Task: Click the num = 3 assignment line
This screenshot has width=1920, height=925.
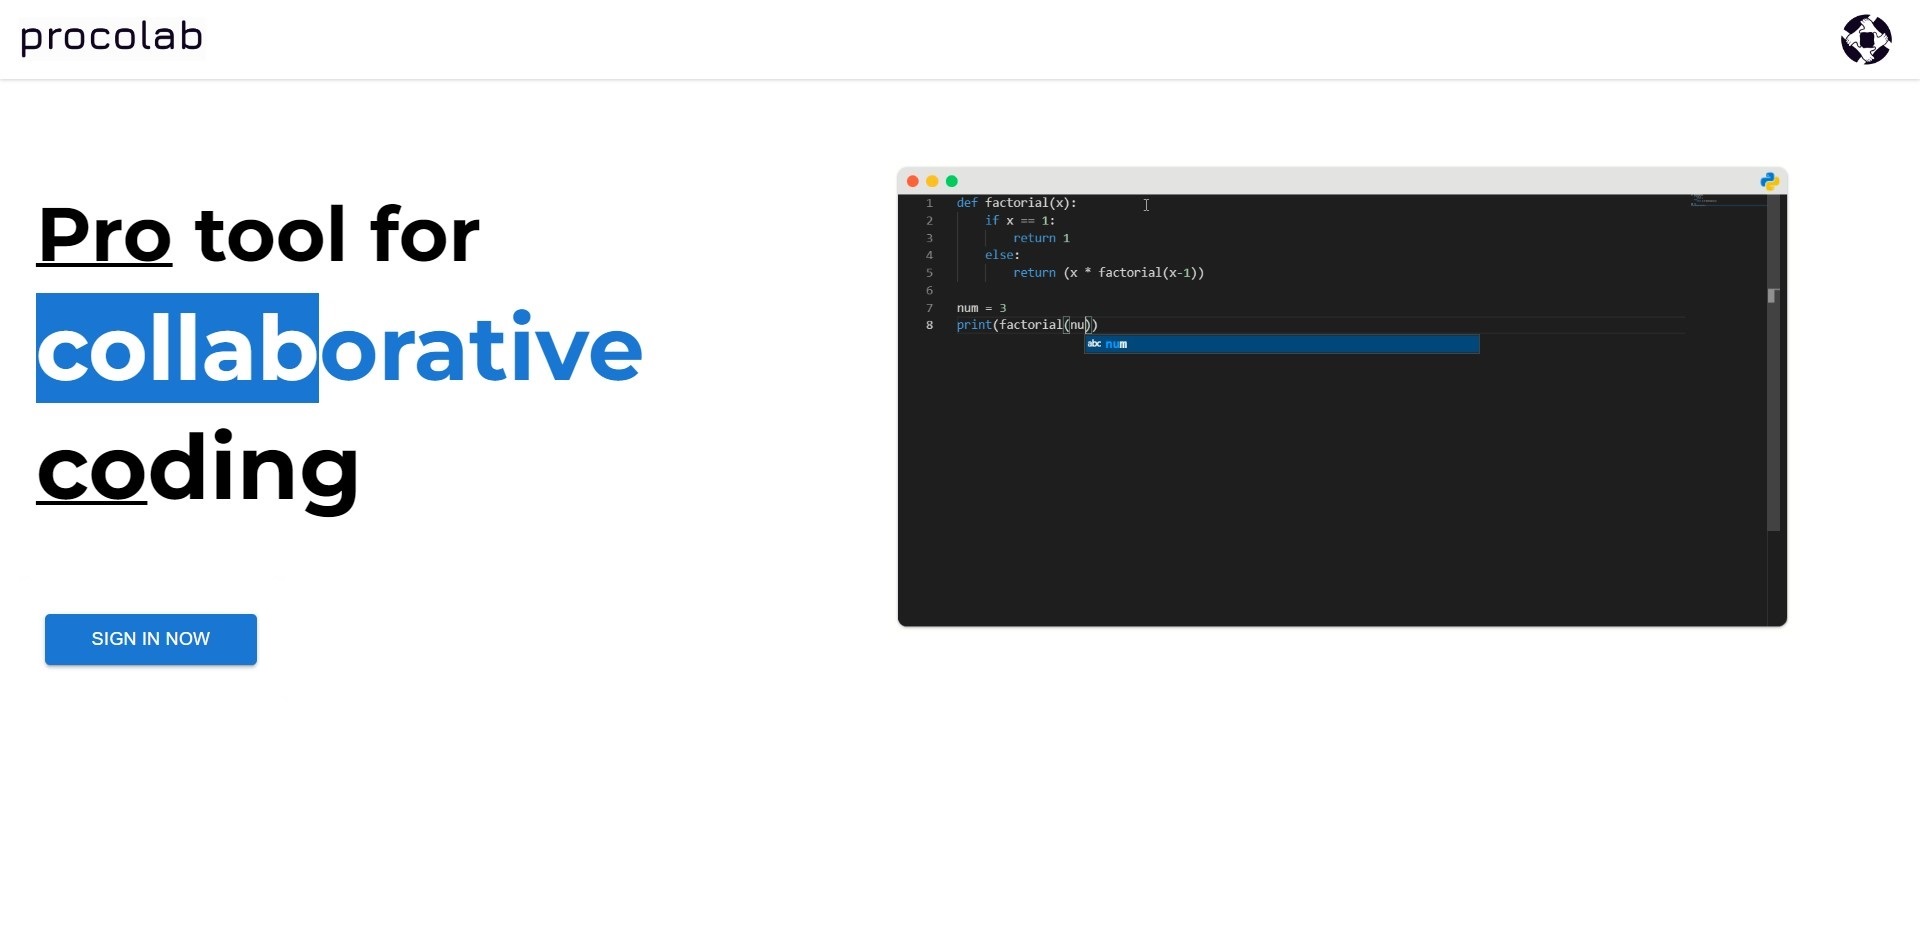Action: (x=982, y=307)
